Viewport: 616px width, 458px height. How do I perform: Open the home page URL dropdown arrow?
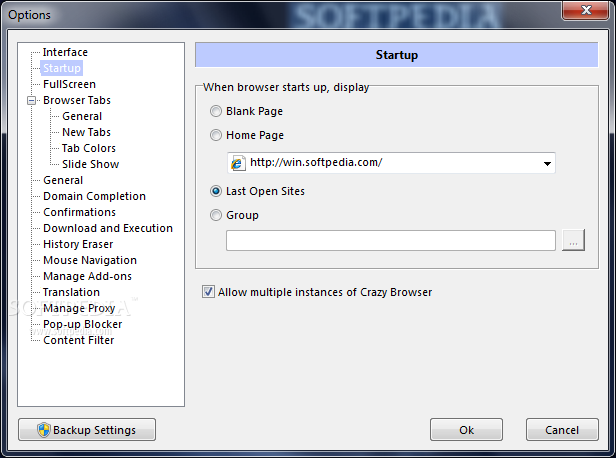pyautogui.click(x=547, y=163)
